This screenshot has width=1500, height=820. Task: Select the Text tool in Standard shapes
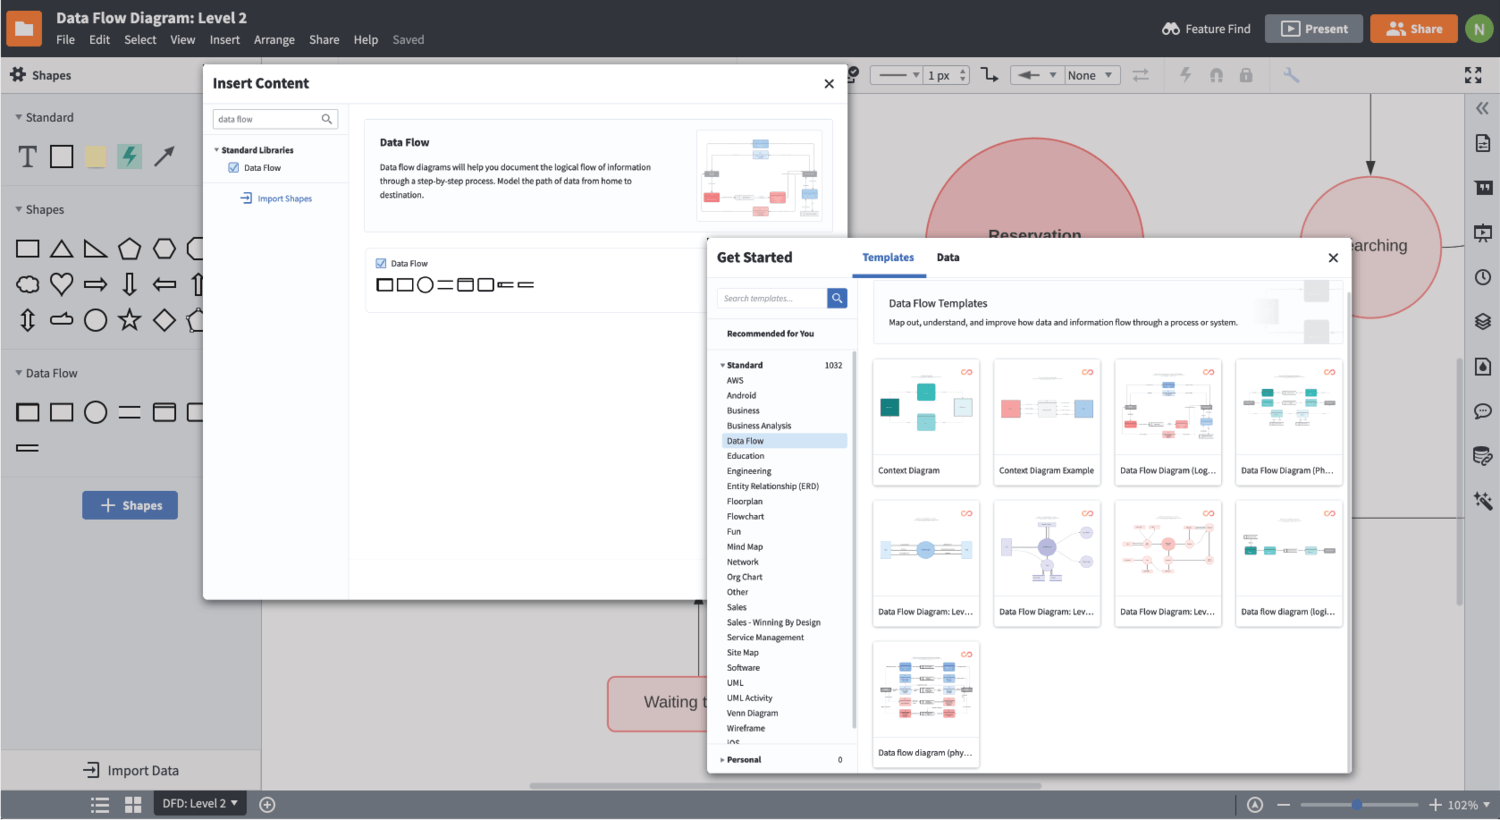point(28,156)
